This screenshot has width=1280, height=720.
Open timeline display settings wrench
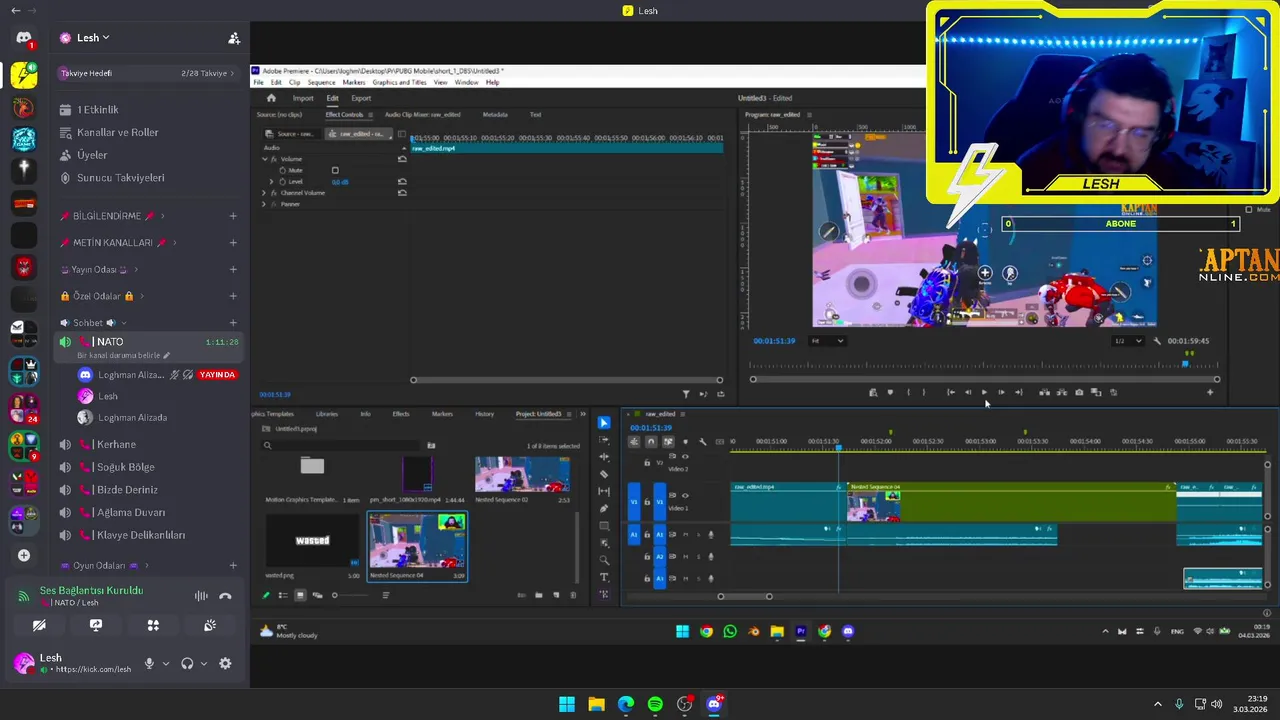pos(702,441)
